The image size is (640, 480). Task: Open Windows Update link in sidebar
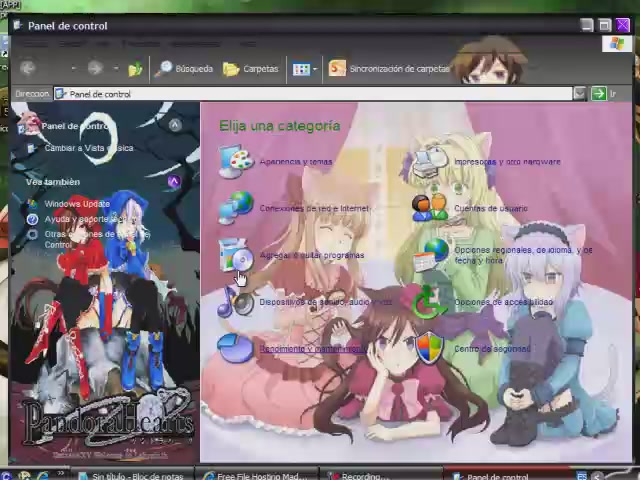pos(77,203)
